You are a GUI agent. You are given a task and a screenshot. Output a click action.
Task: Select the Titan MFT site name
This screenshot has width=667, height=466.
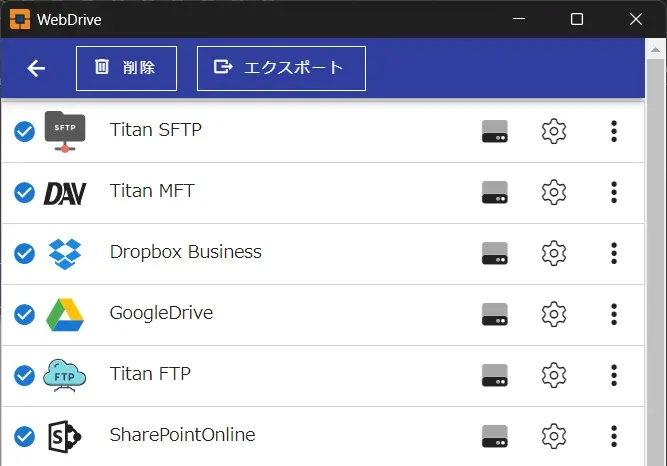151,191
